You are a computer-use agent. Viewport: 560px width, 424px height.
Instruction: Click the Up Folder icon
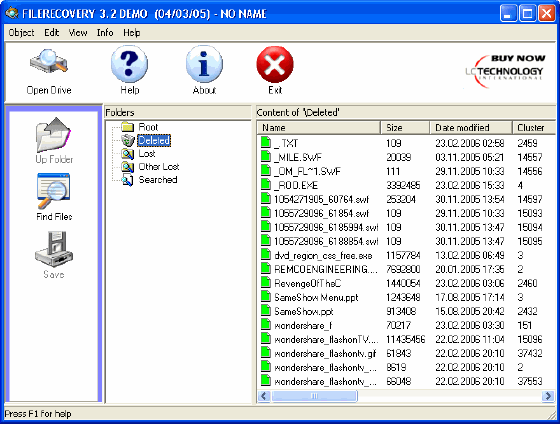[54, 135]
